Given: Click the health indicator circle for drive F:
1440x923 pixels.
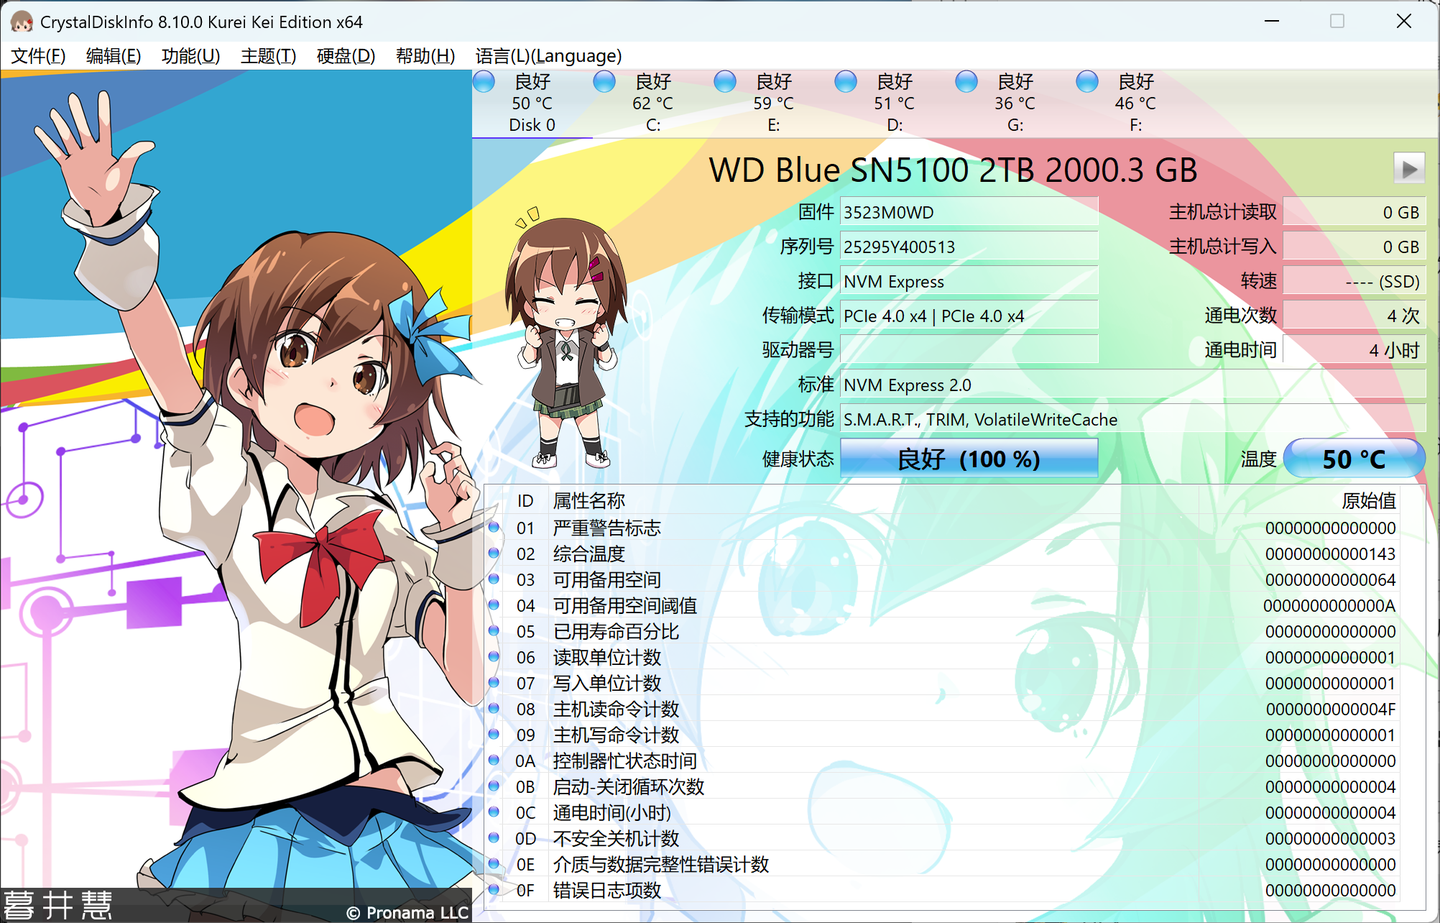Looking at the screenshot, I should [1087, 81].
